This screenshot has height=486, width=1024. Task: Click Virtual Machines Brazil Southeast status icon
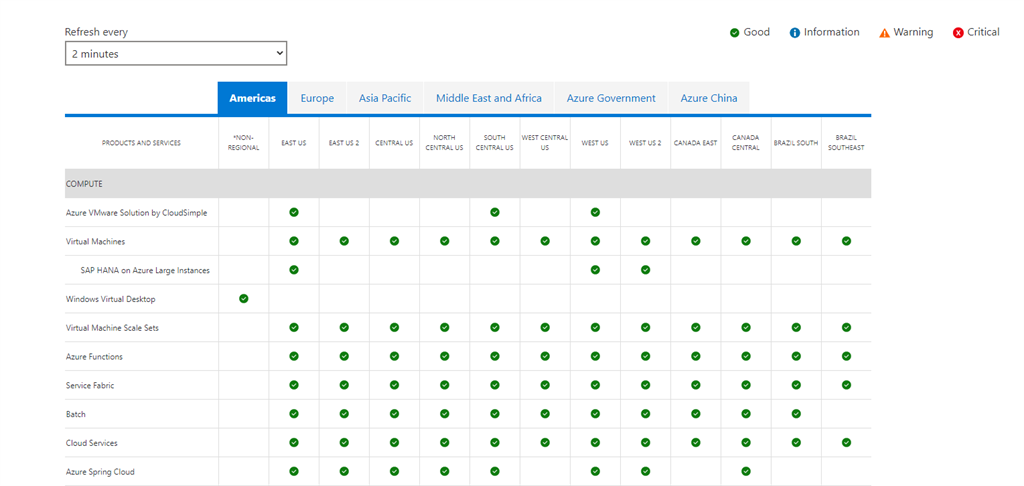pyautogui.click(x=846, y=241)
